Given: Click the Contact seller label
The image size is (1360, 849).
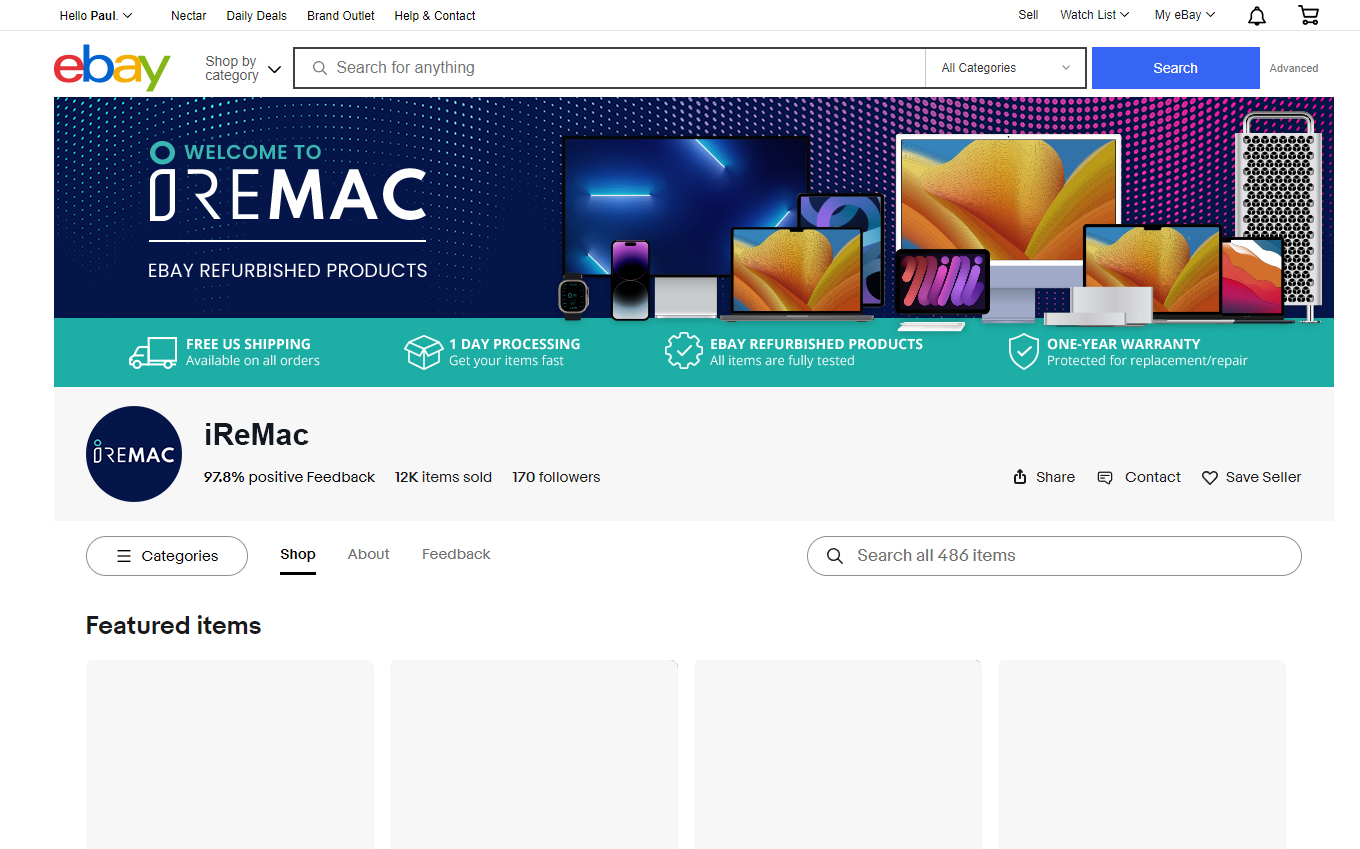Looking at the screenshot, I should click(x=1153, y=477).
